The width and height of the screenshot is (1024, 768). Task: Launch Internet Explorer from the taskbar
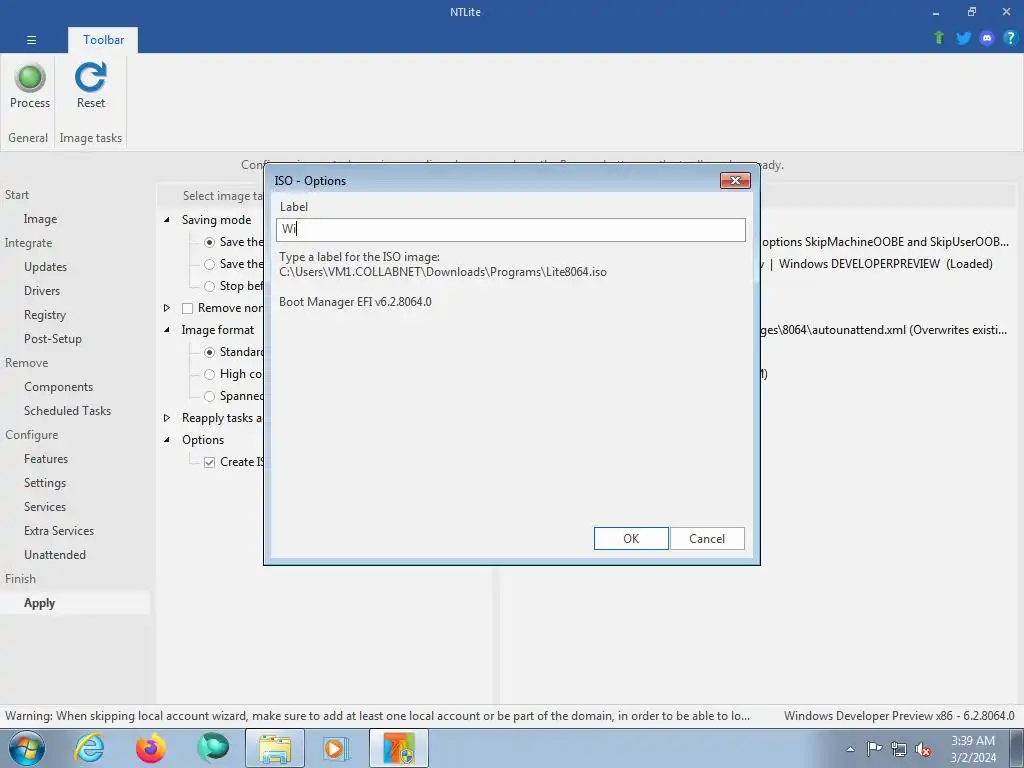point(89,748)
